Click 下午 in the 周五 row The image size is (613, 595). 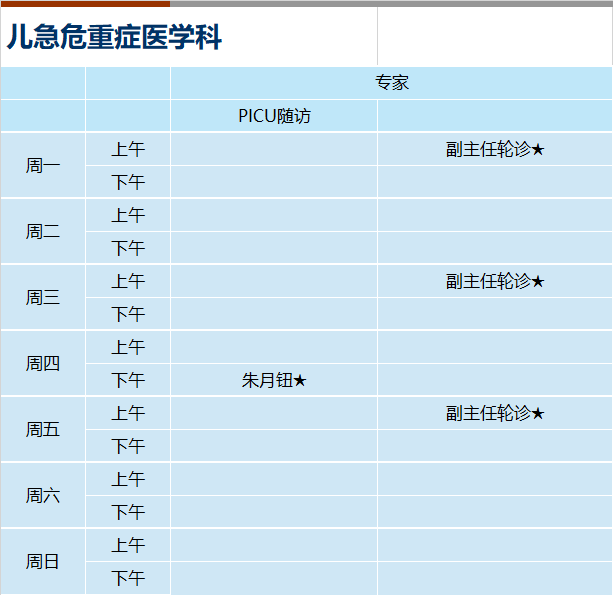point(128,446)
